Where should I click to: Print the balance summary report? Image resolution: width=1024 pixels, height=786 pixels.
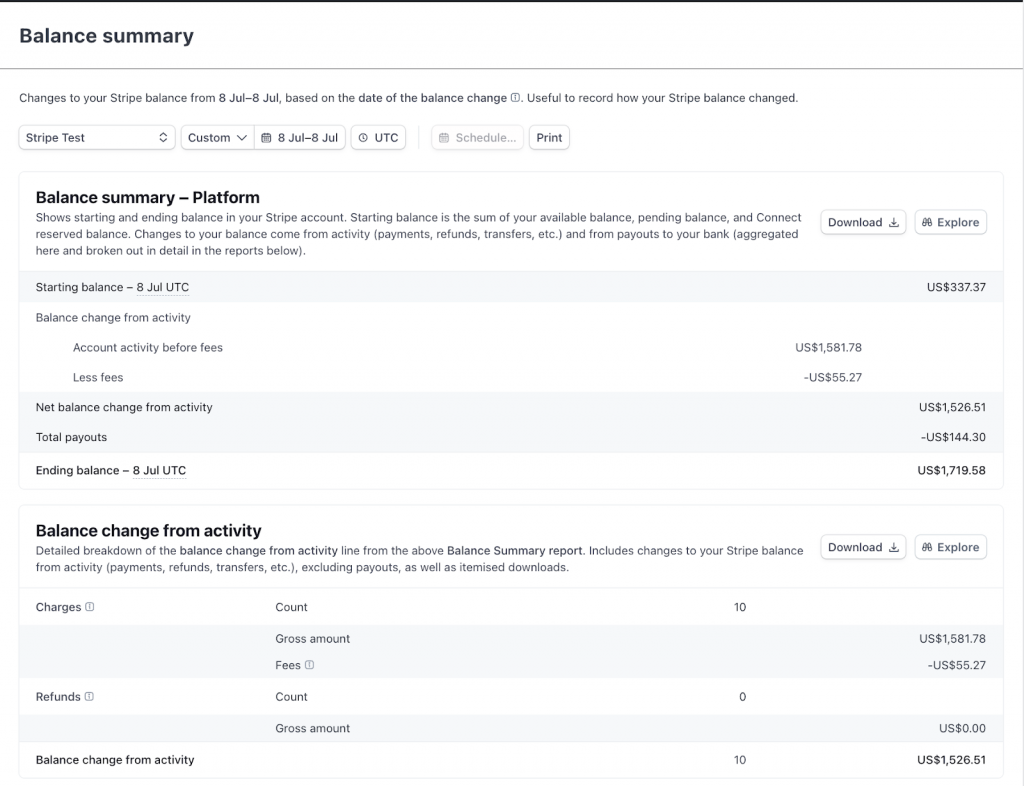pos(549,138)
